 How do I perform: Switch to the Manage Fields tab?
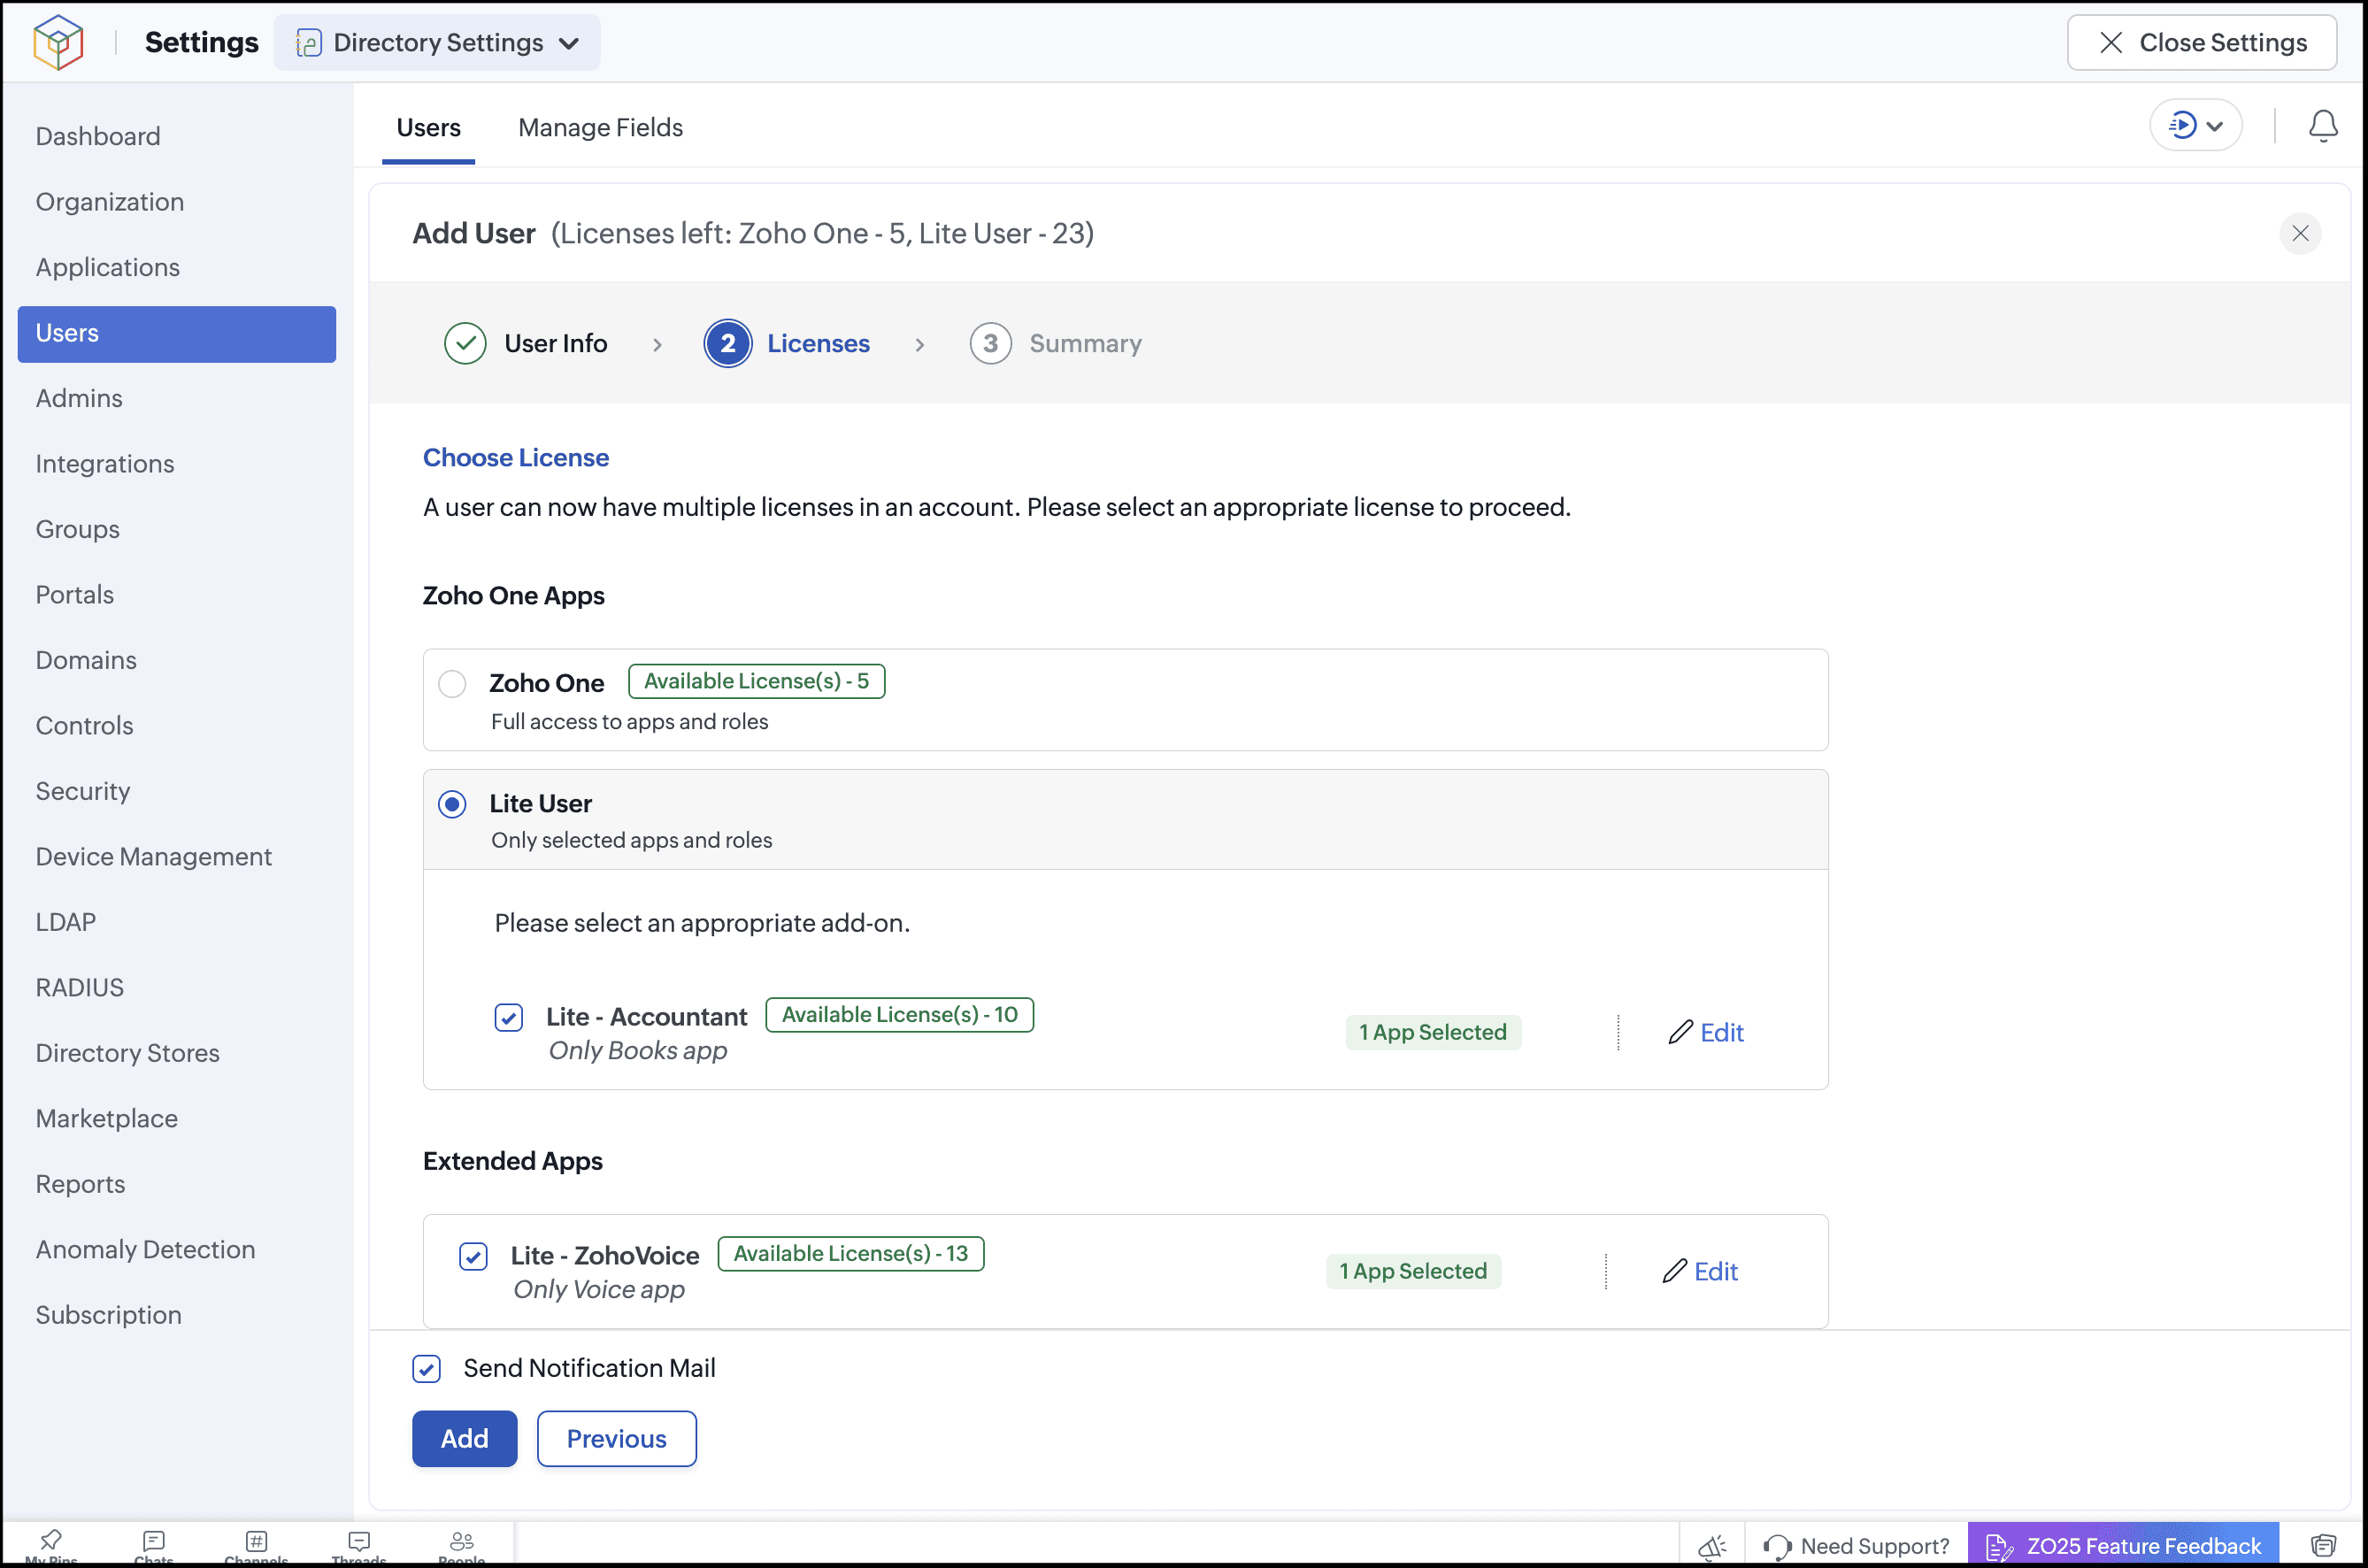(600, 127)
